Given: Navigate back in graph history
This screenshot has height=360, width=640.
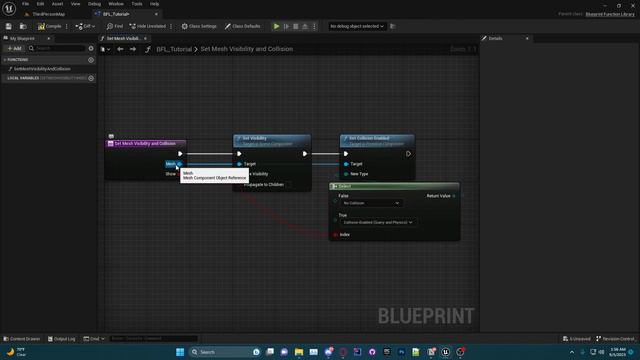Looking at the screenshot, I should point(120,49).
